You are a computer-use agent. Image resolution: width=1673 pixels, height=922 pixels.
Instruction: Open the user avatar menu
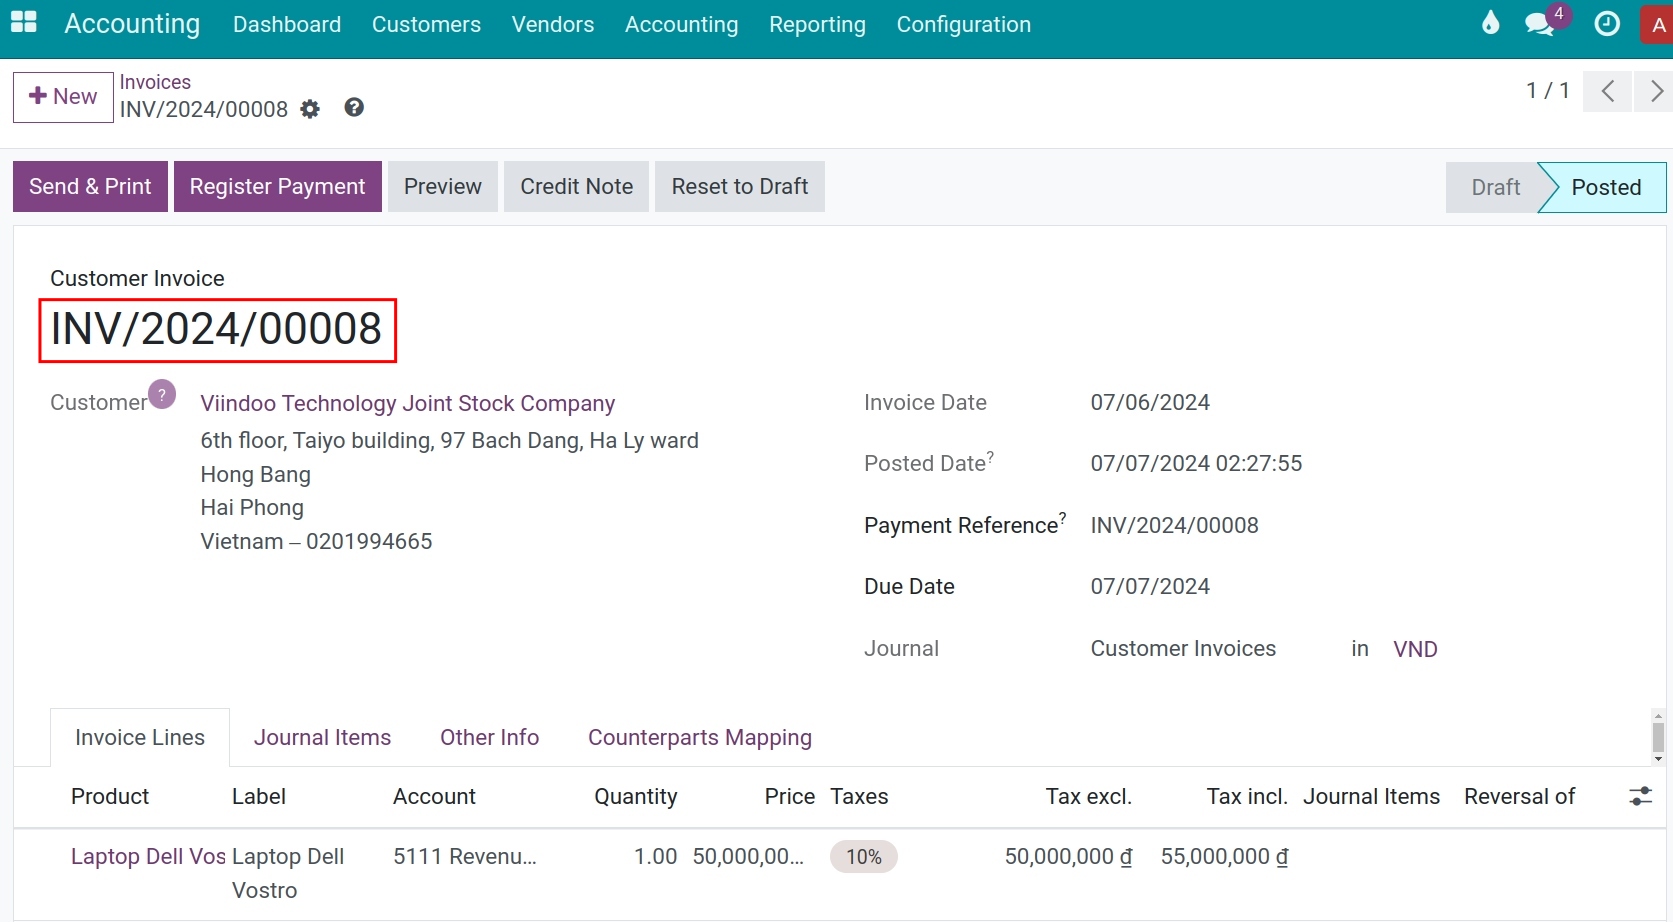[1657, 23]
